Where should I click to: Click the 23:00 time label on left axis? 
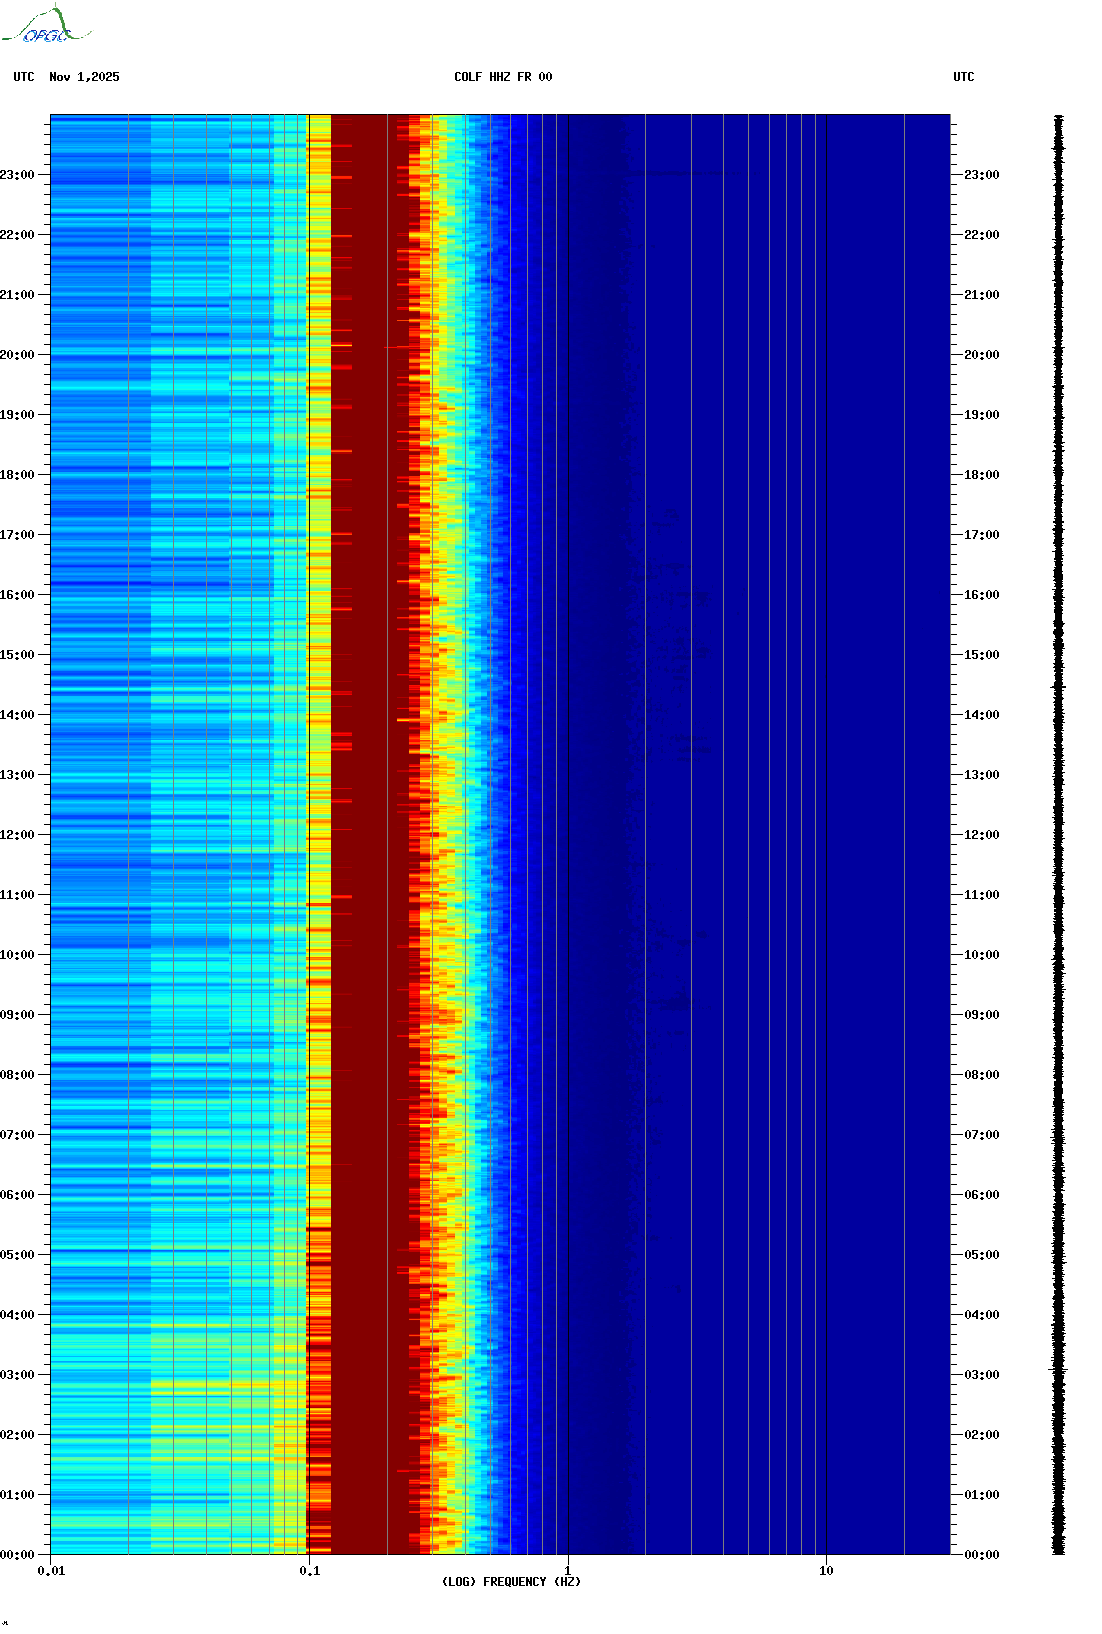(x=17, y=175)
